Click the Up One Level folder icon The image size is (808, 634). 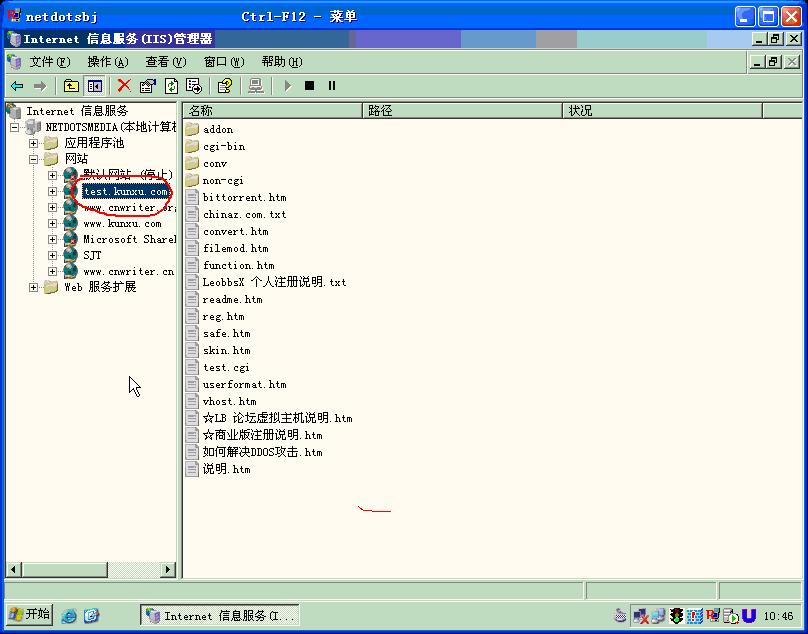[x=71, y=86]
